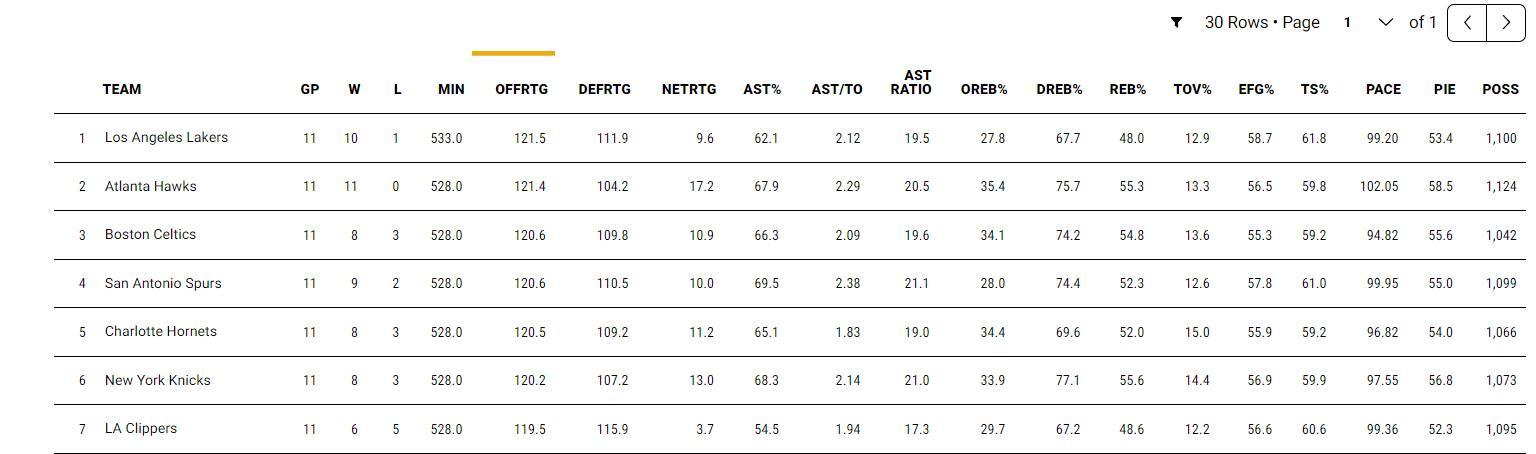Open the page number dropdown

point(1367,22)
